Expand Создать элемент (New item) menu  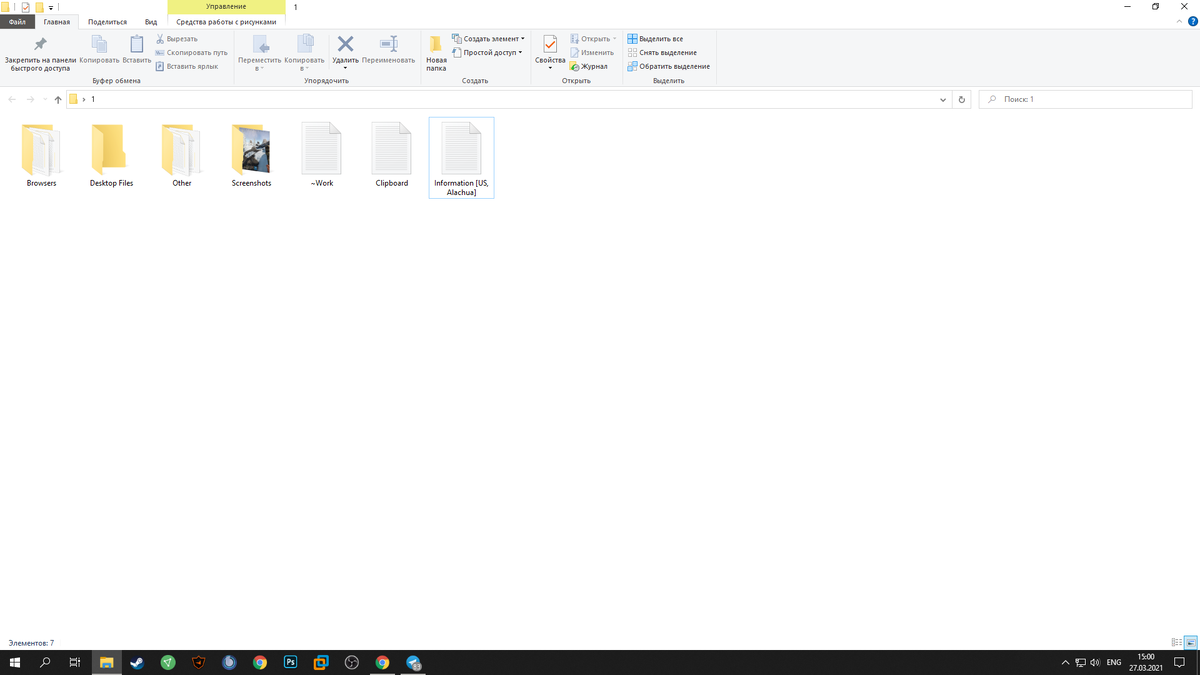coord(488,39)
